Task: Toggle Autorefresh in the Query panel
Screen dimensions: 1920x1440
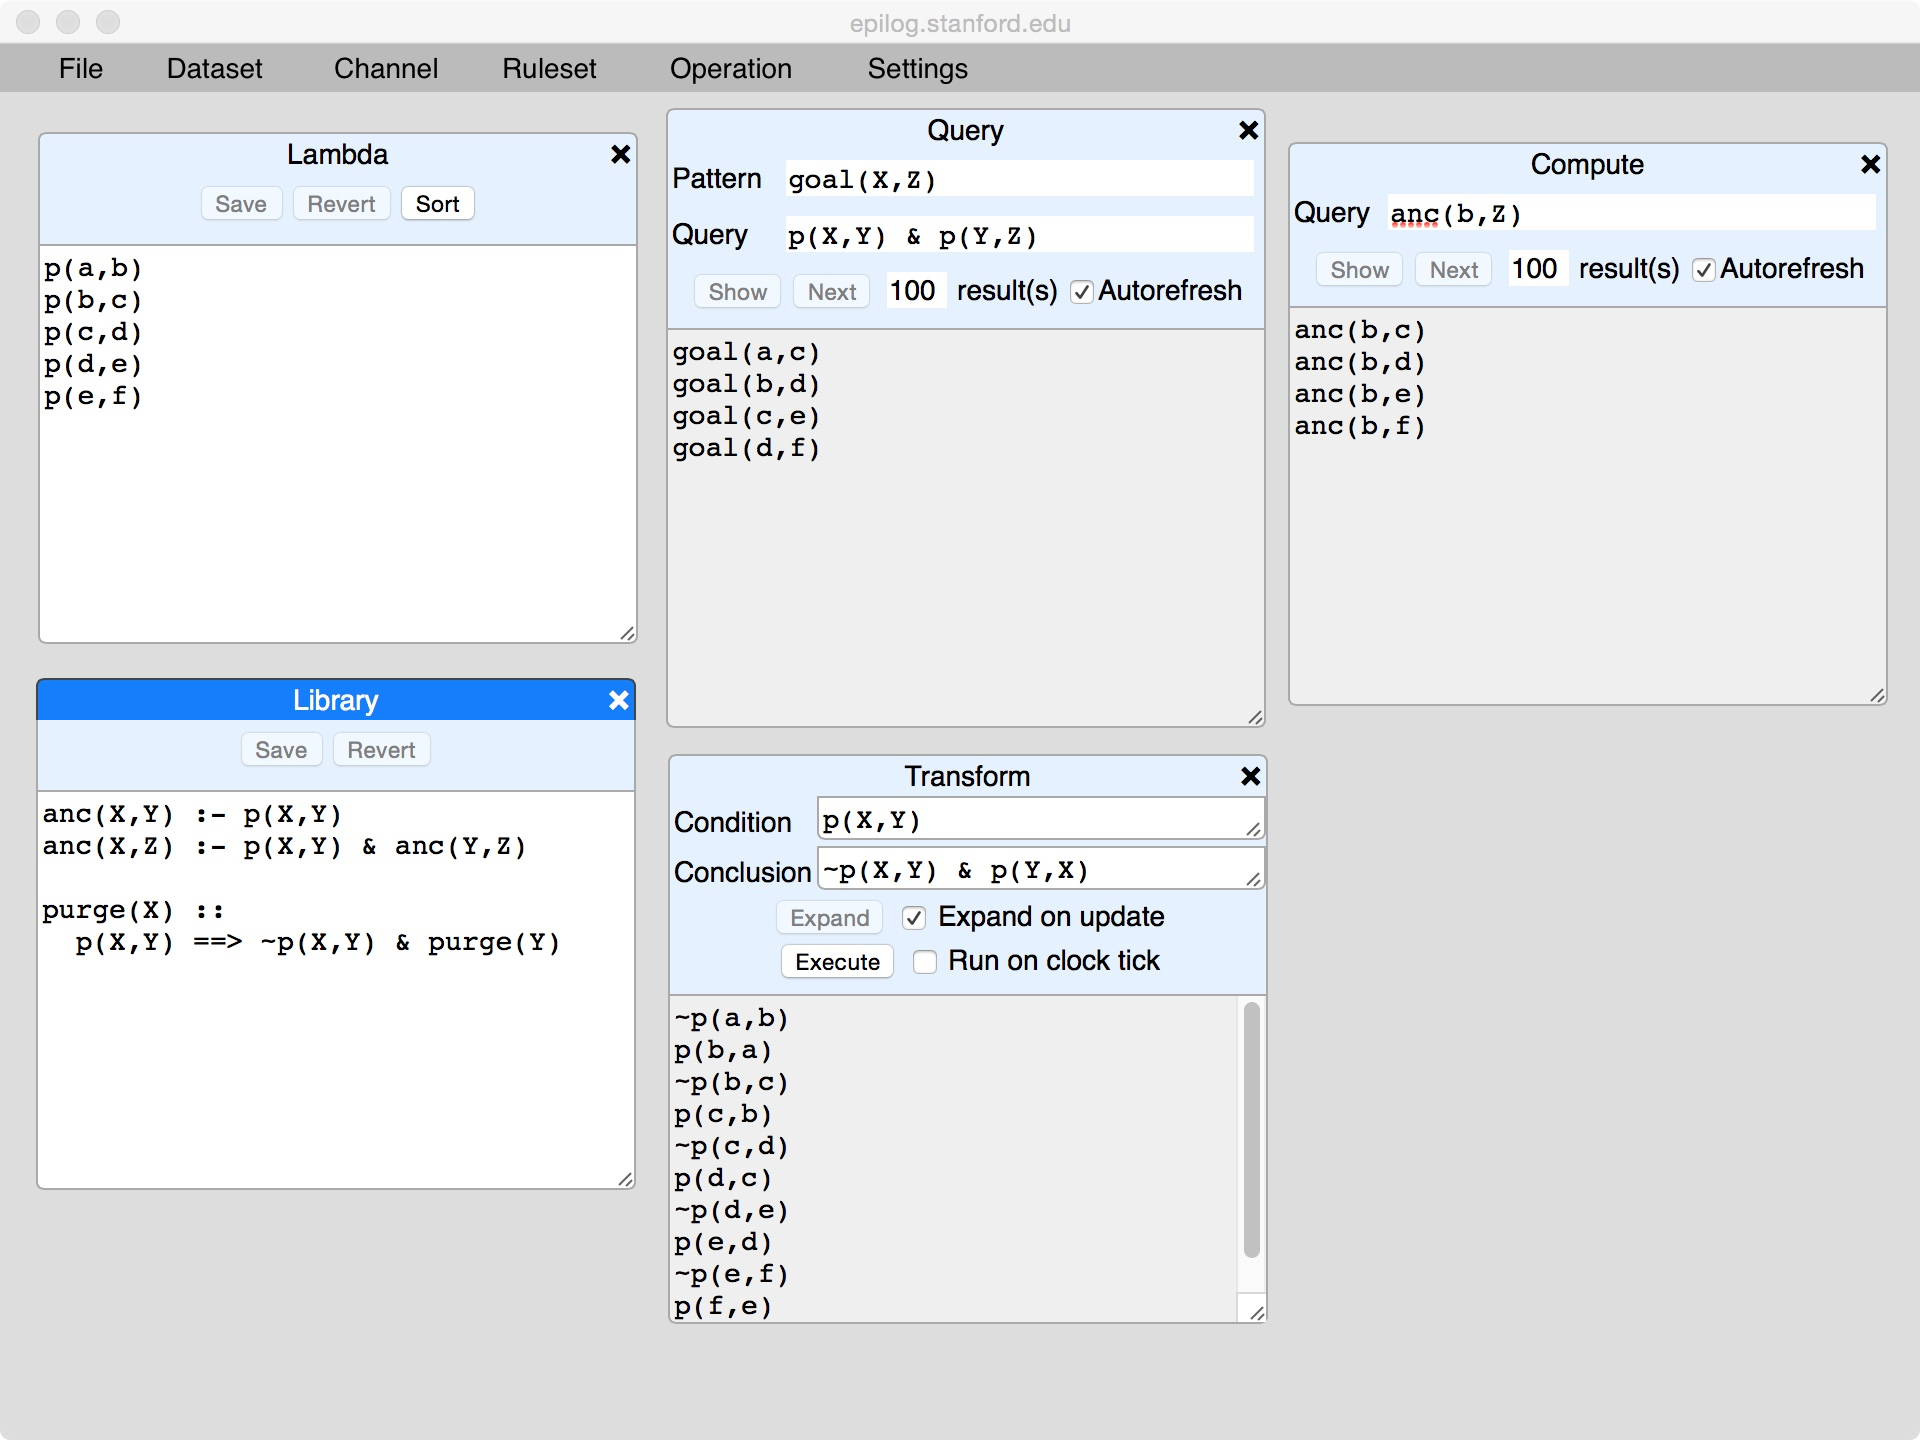Action: click(1081, 292)
